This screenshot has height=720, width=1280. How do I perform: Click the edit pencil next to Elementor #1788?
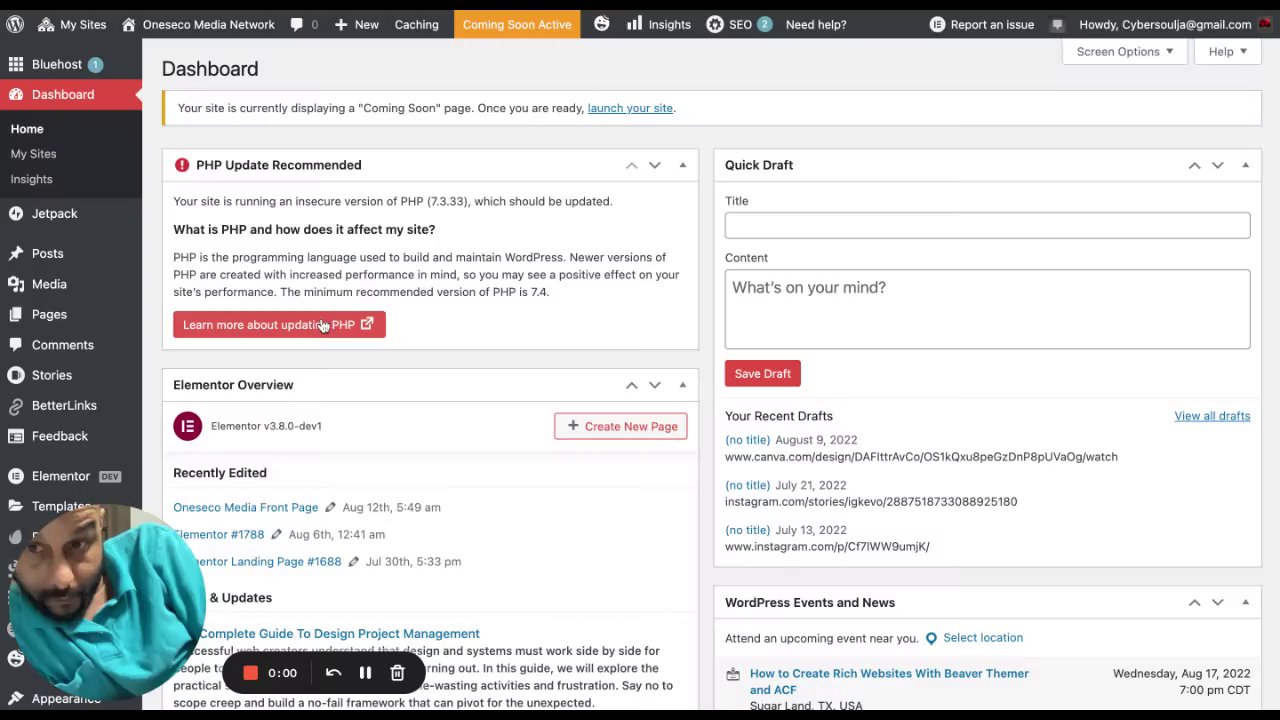click(x=276, y=534)
